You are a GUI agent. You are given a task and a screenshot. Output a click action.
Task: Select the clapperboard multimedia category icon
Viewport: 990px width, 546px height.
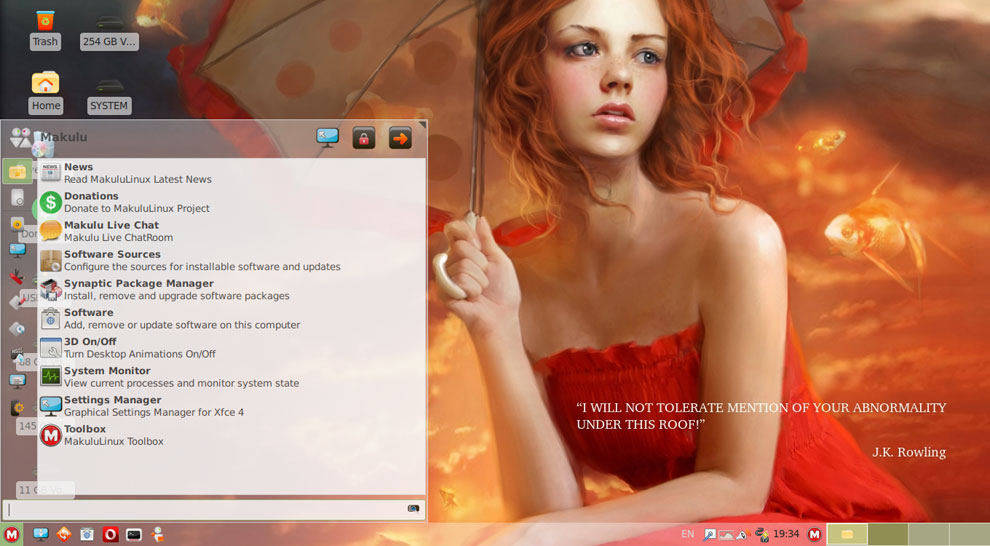tap(18, 355)
